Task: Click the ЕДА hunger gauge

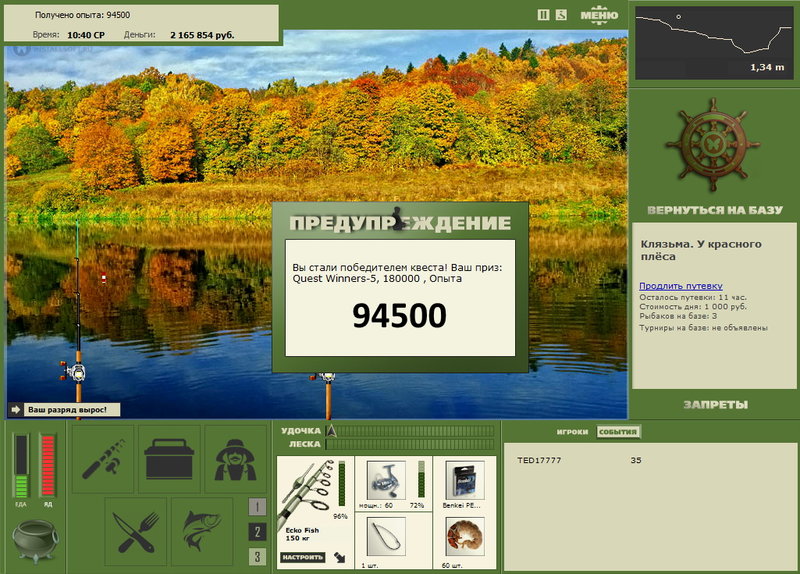Action: pos(21,465)
